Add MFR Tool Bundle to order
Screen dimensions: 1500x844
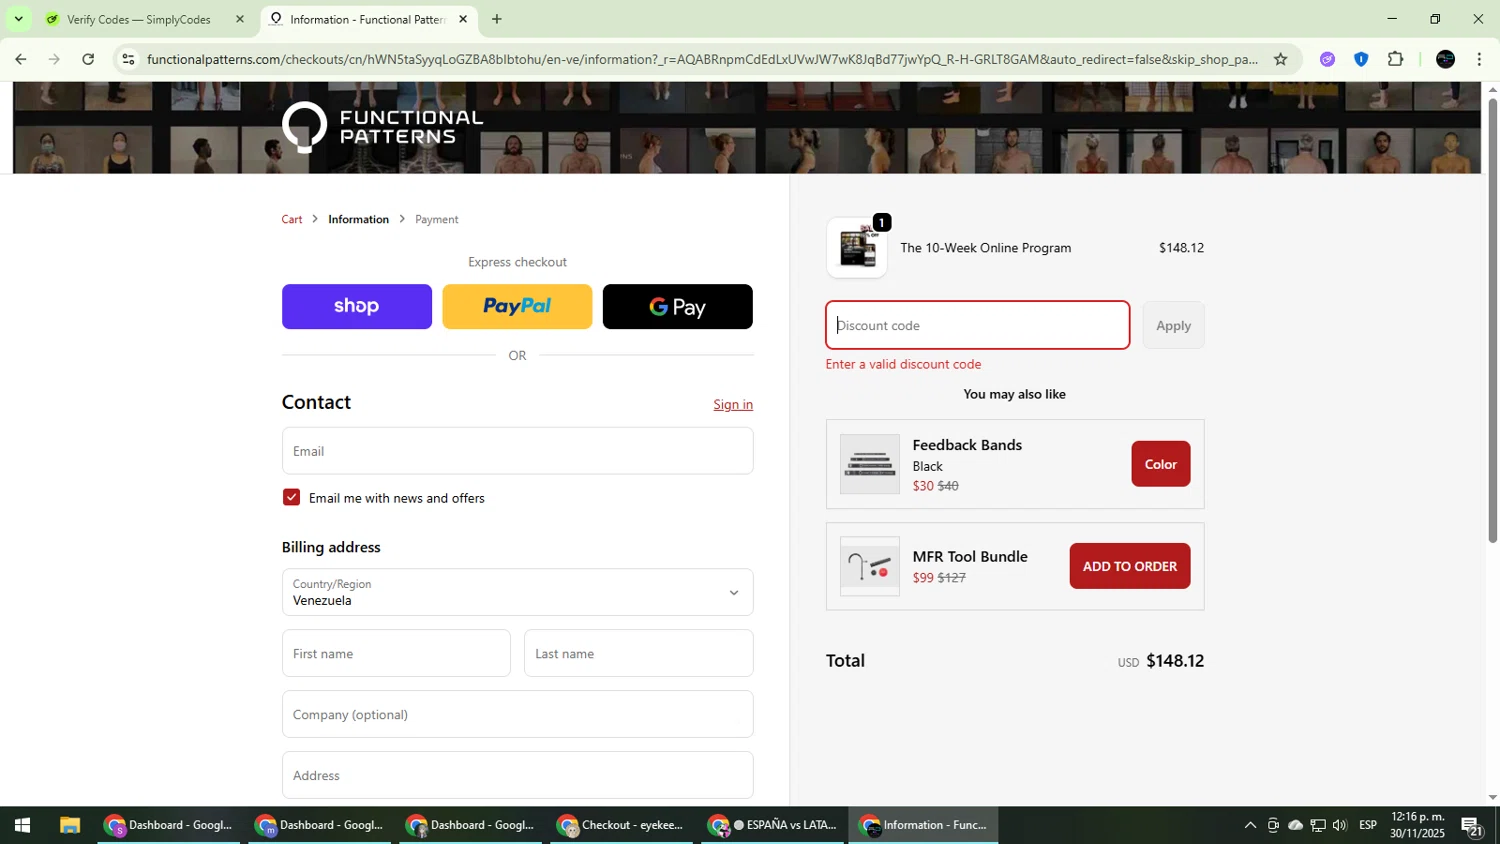tap(1130, 566)
